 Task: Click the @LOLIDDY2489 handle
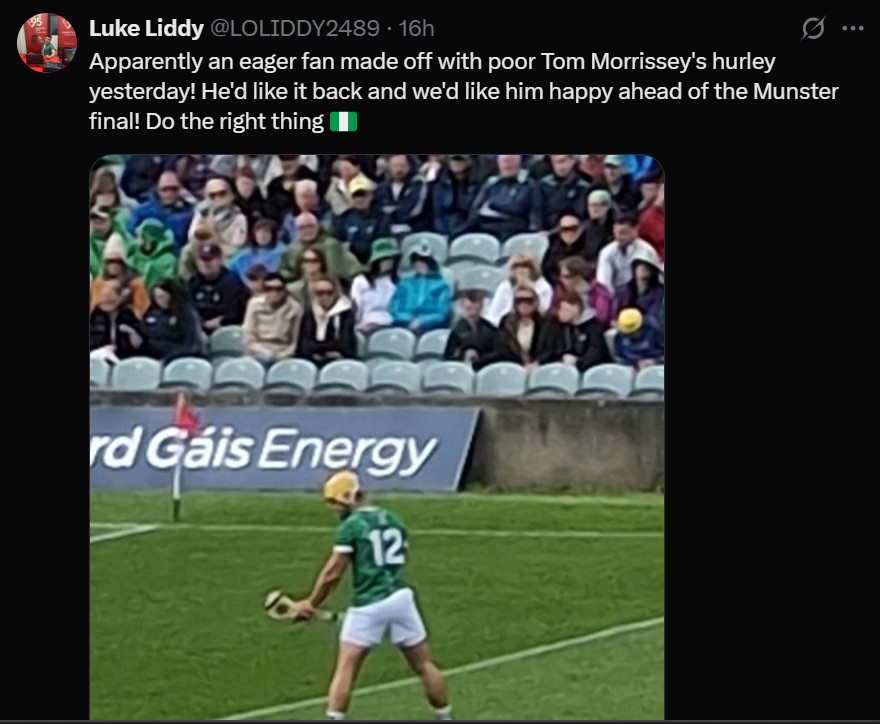pyautogui.click(x=295, y=28)
